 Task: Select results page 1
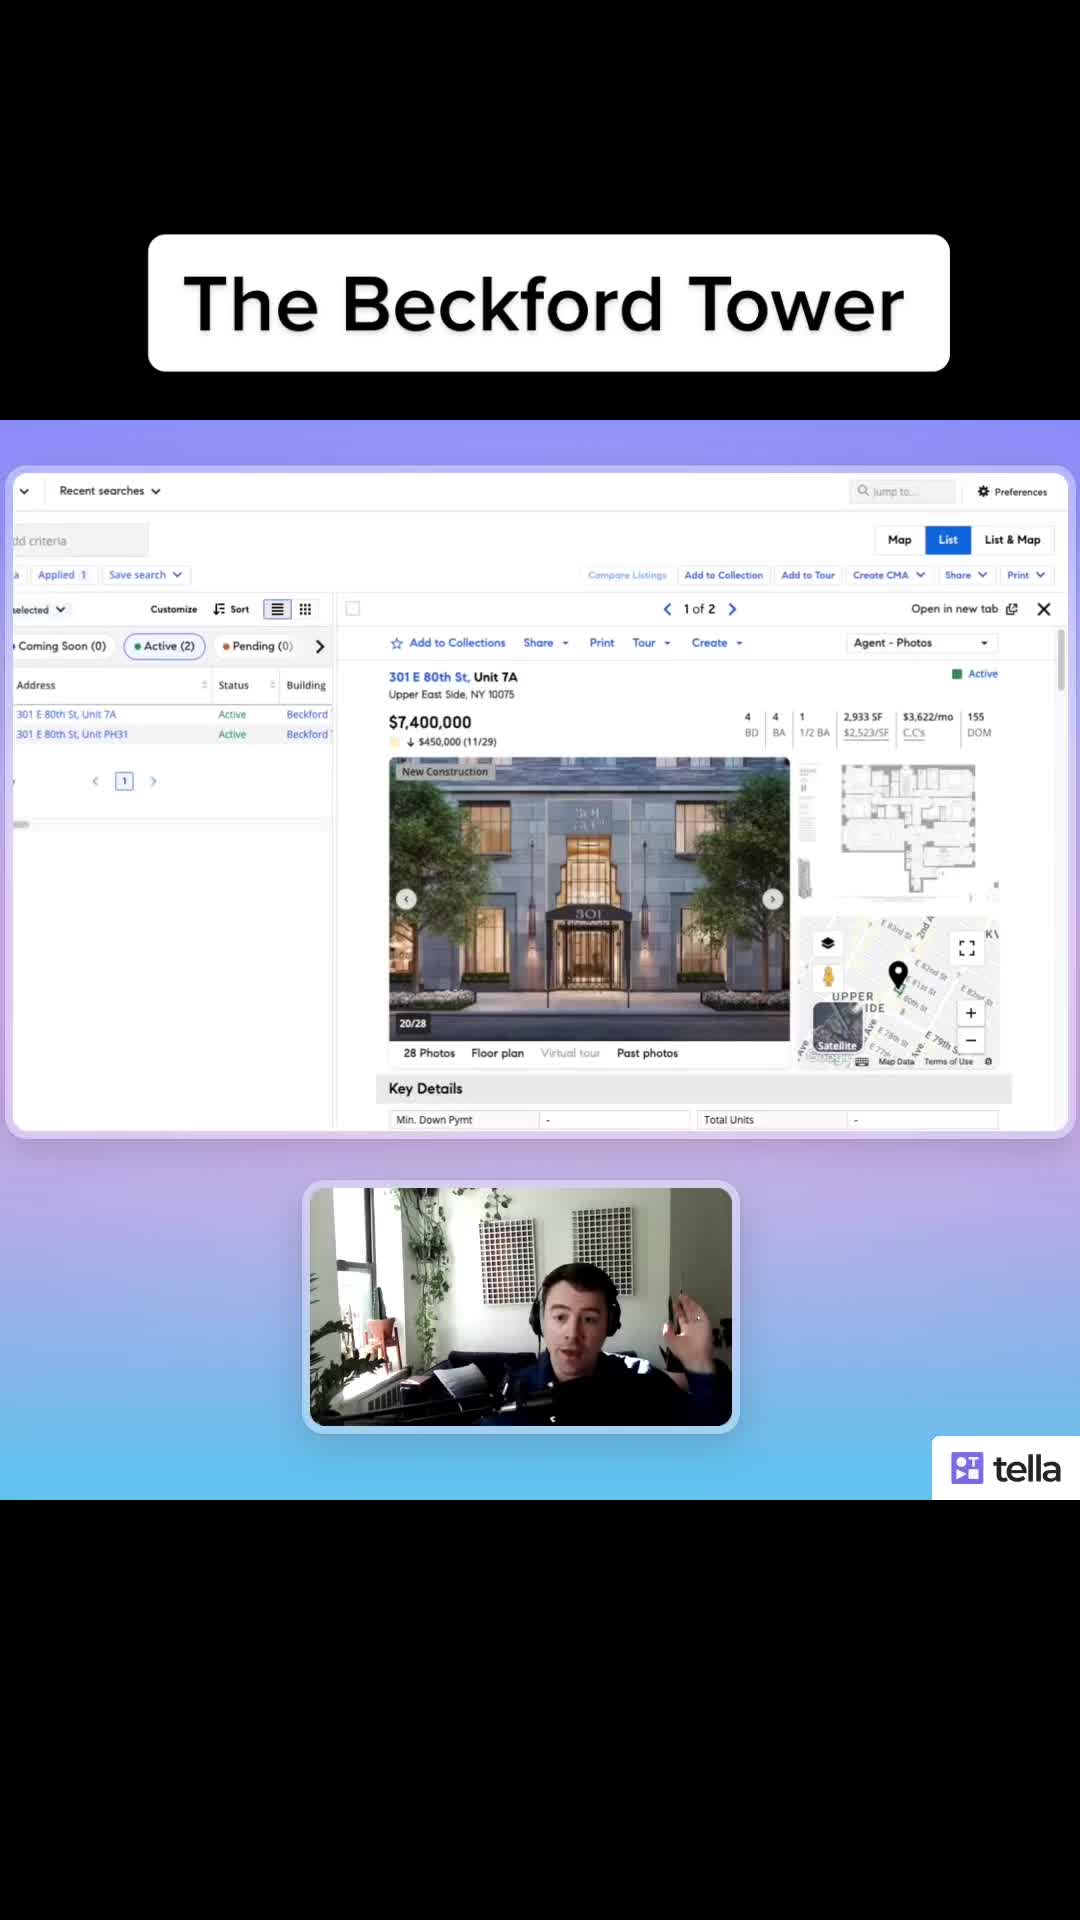124,781
